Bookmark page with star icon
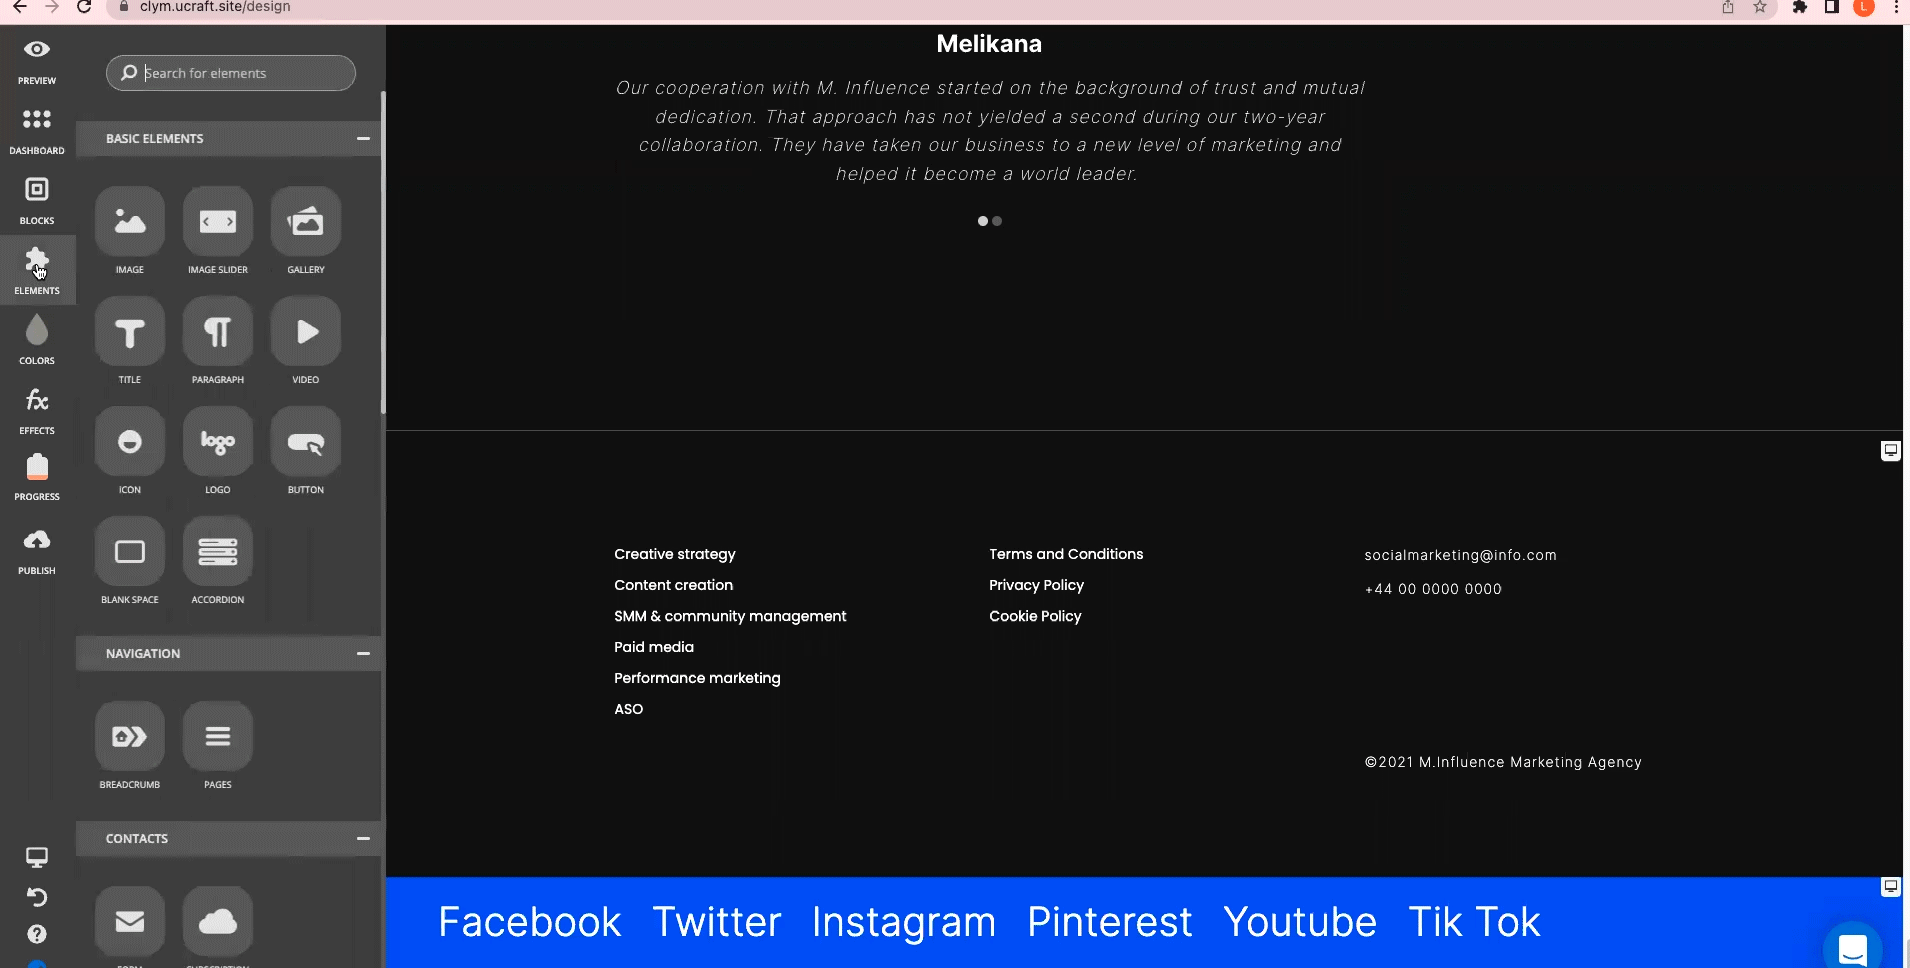 click(1760, 7)
